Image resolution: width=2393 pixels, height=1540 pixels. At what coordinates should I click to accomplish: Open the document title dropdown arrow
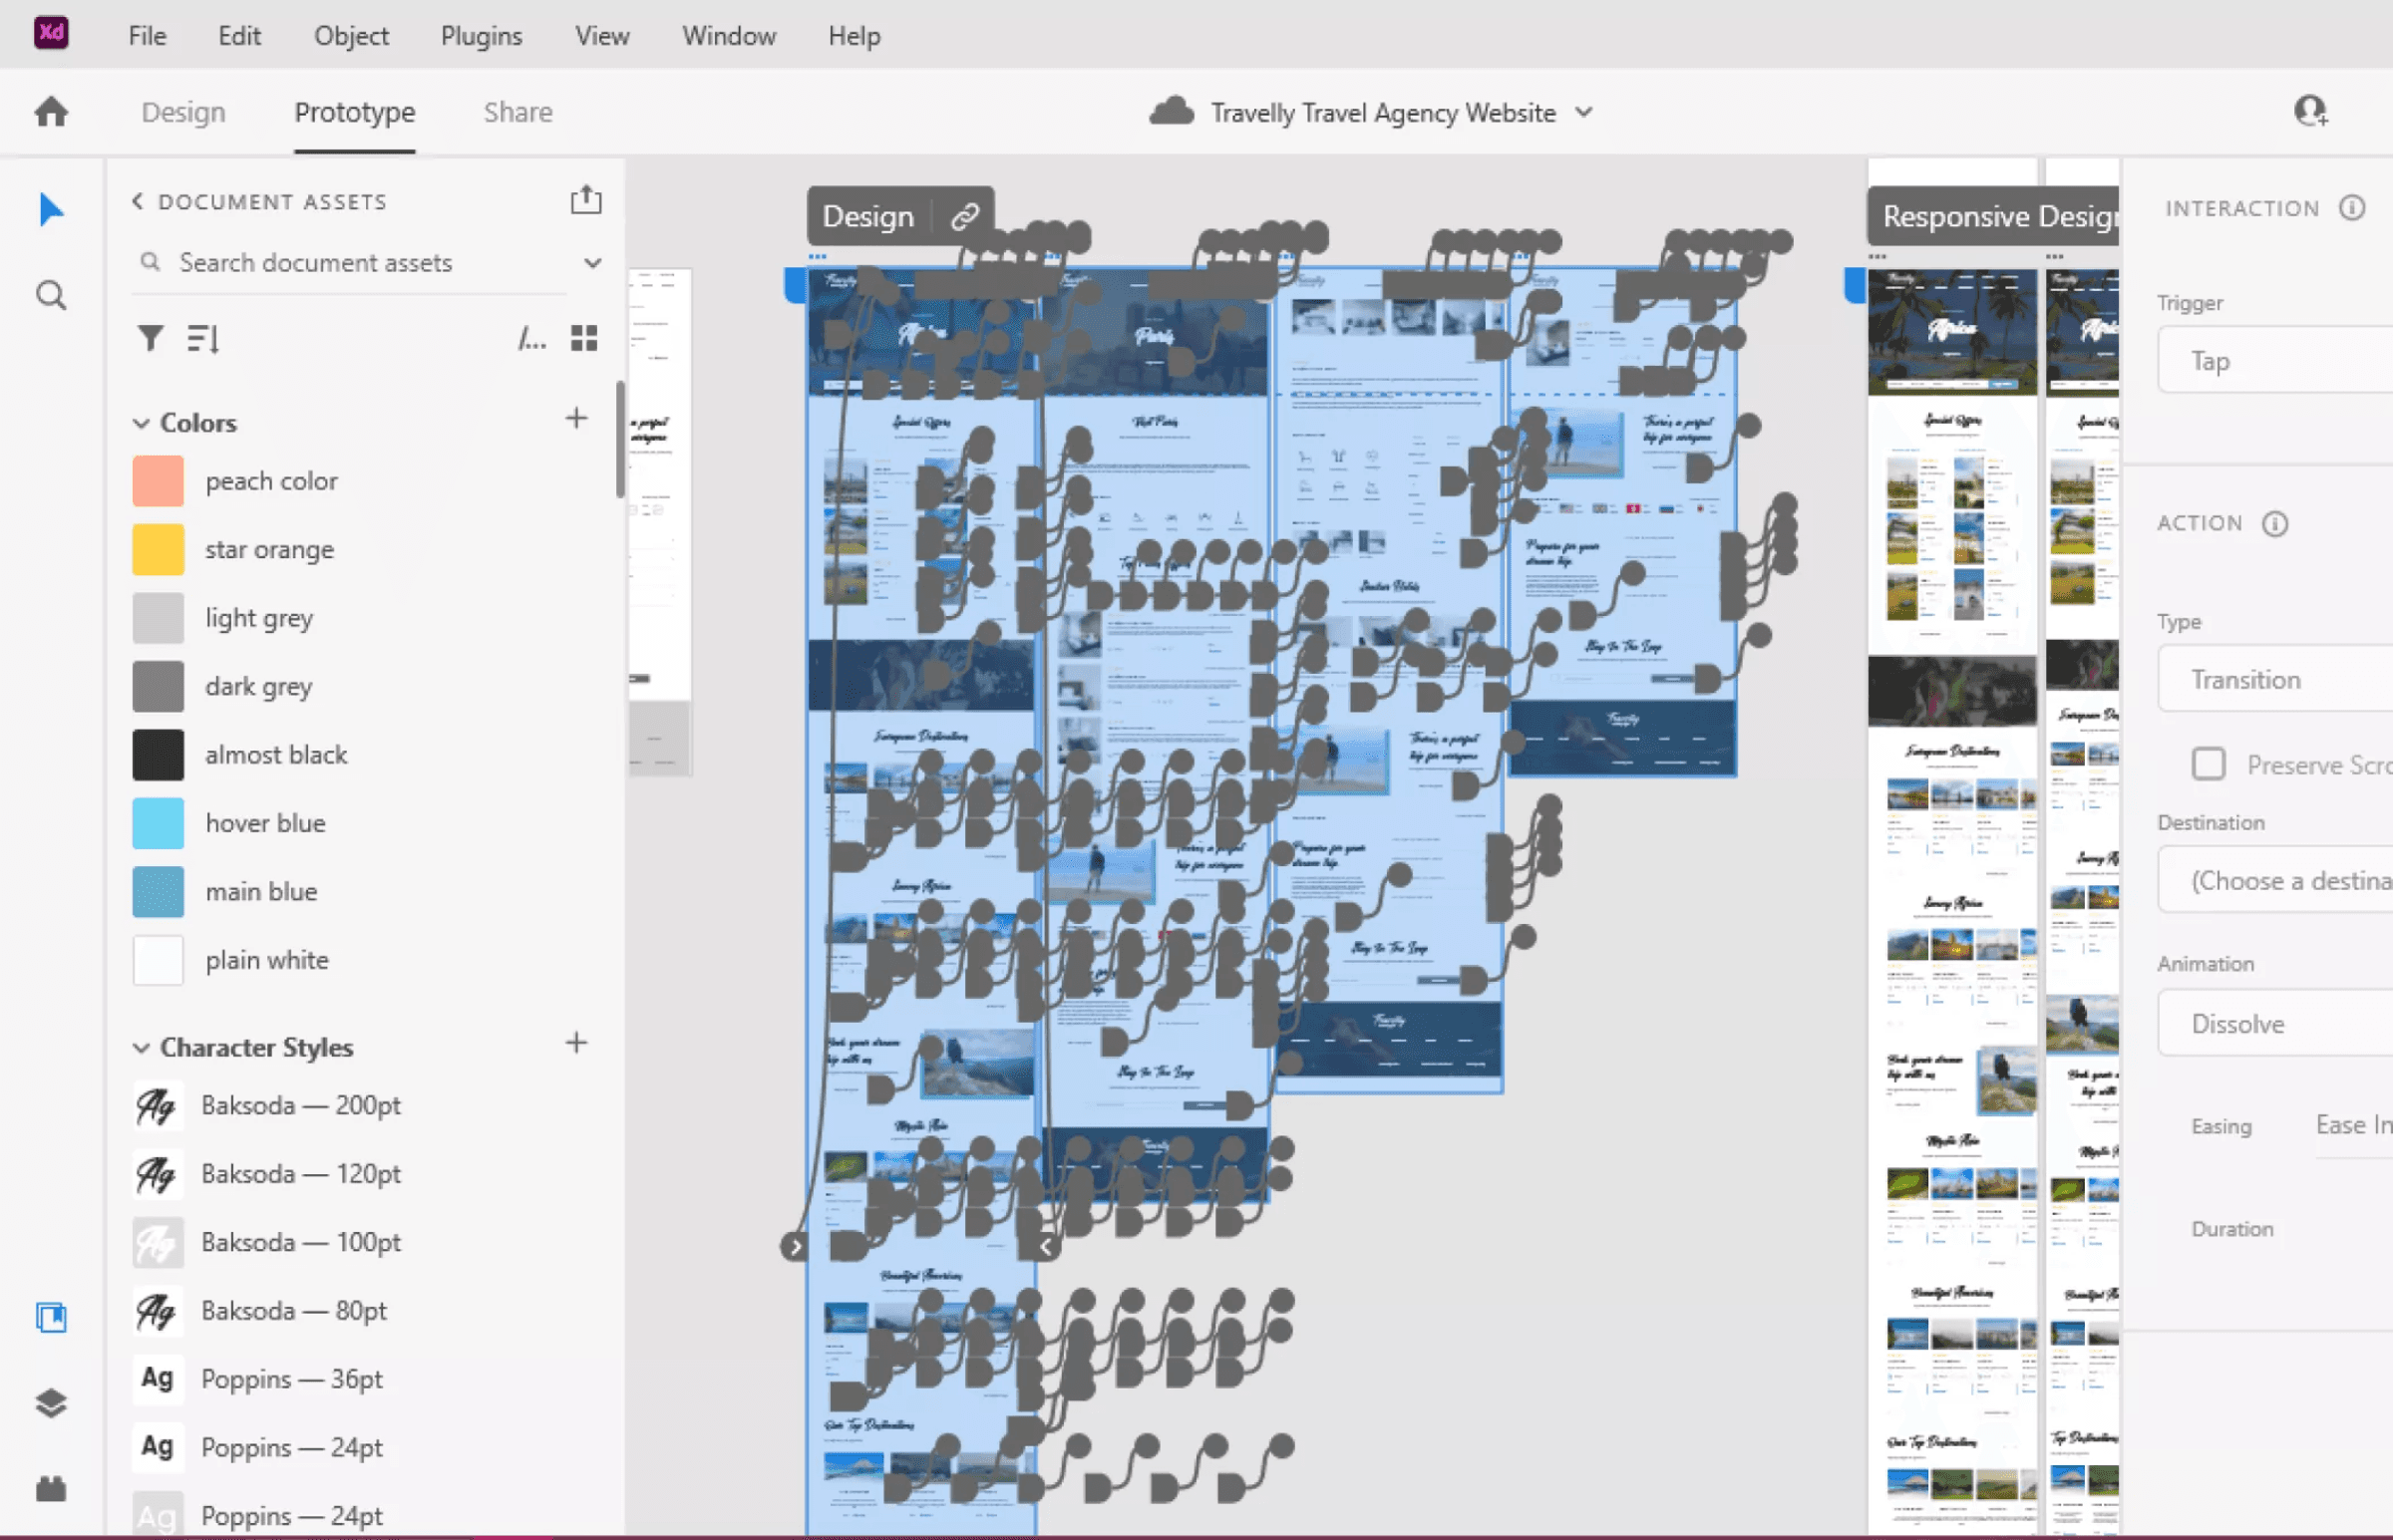click(1583, 112)
